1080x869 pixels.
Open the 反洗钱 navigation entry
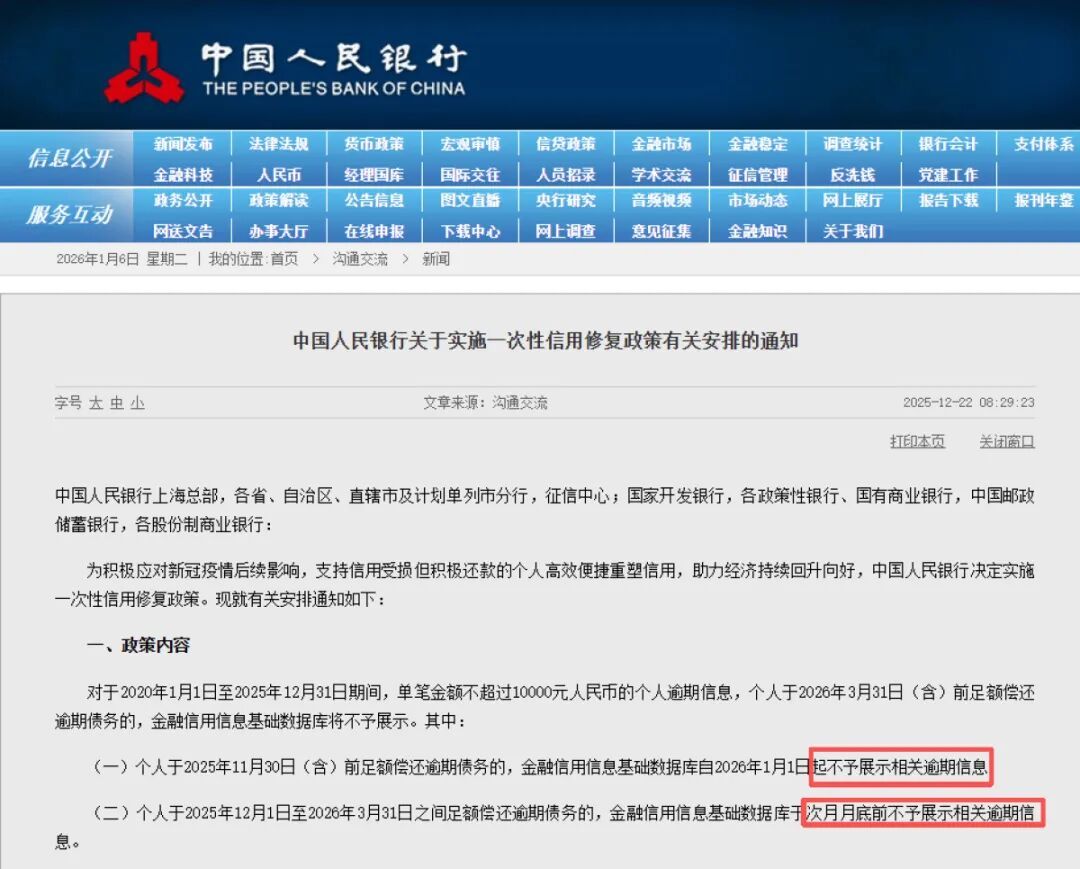(x=851, y=172)
